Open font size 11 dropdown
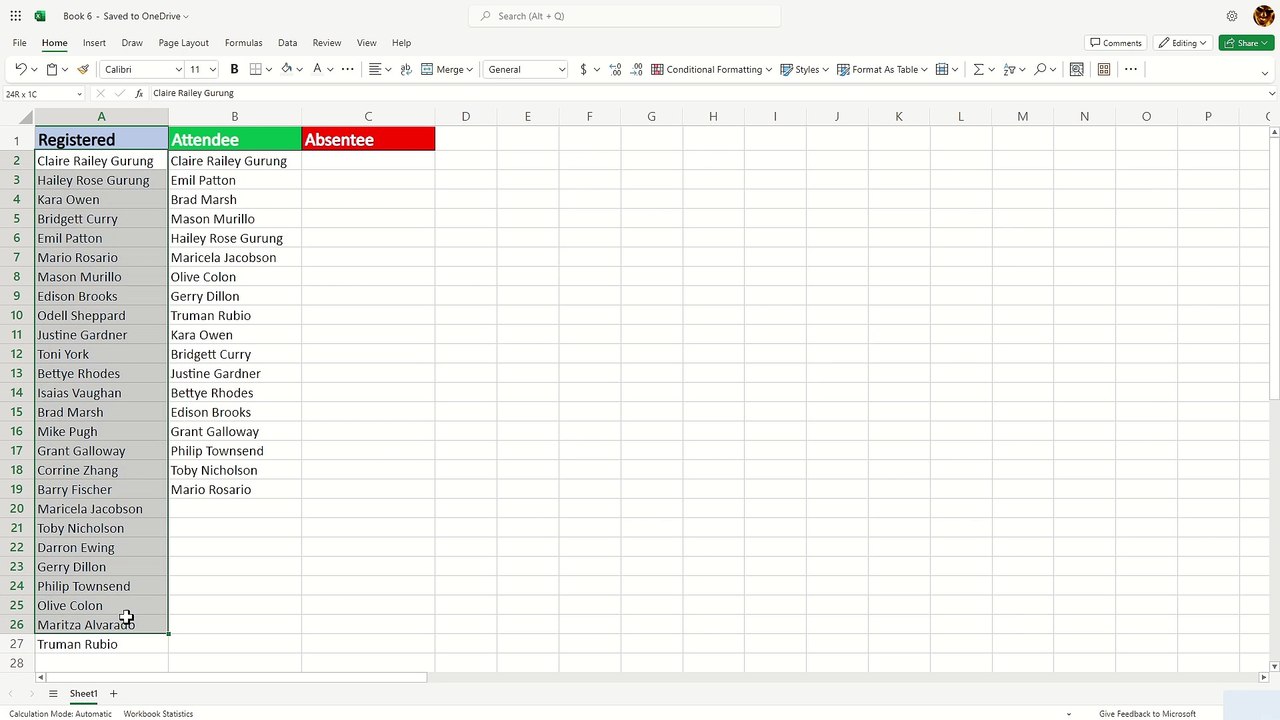The height and width of the screenshot is (720, 1280). pyautogui.click(x=213, y=69)
